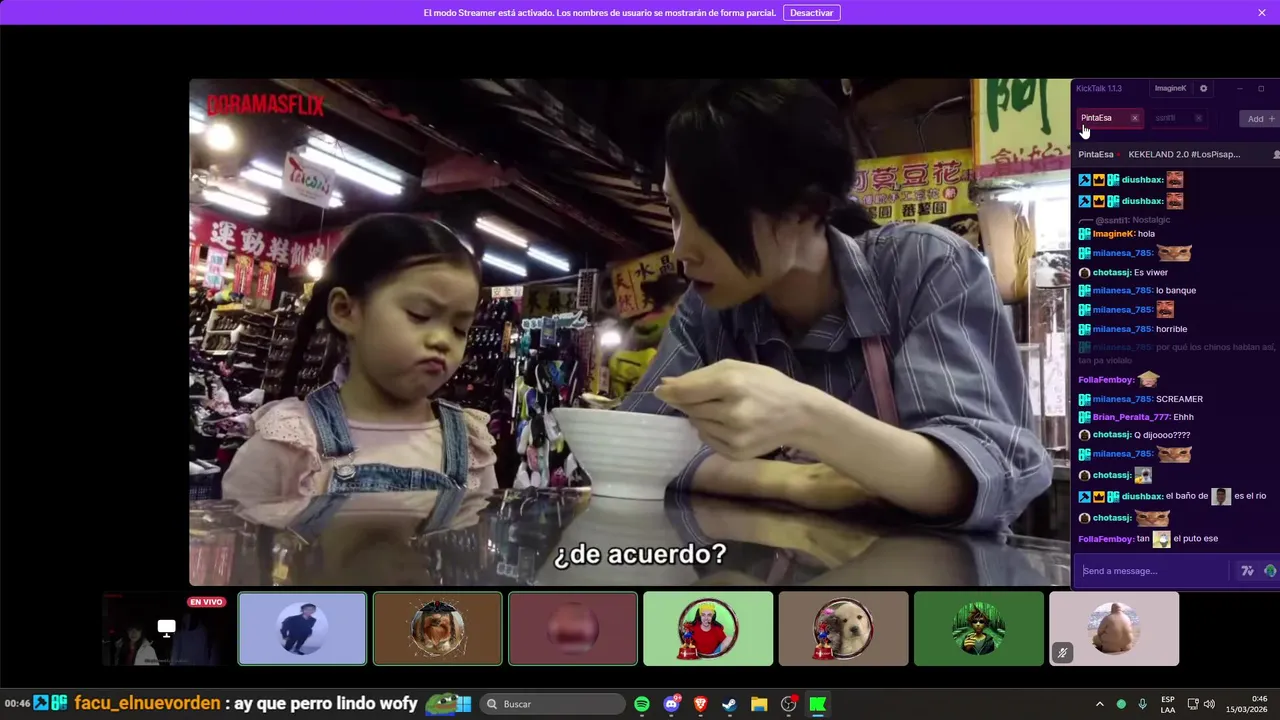Open KickTalk settings gear
This screenshot has width=1280, height=720.
[x=1203, y=88]
